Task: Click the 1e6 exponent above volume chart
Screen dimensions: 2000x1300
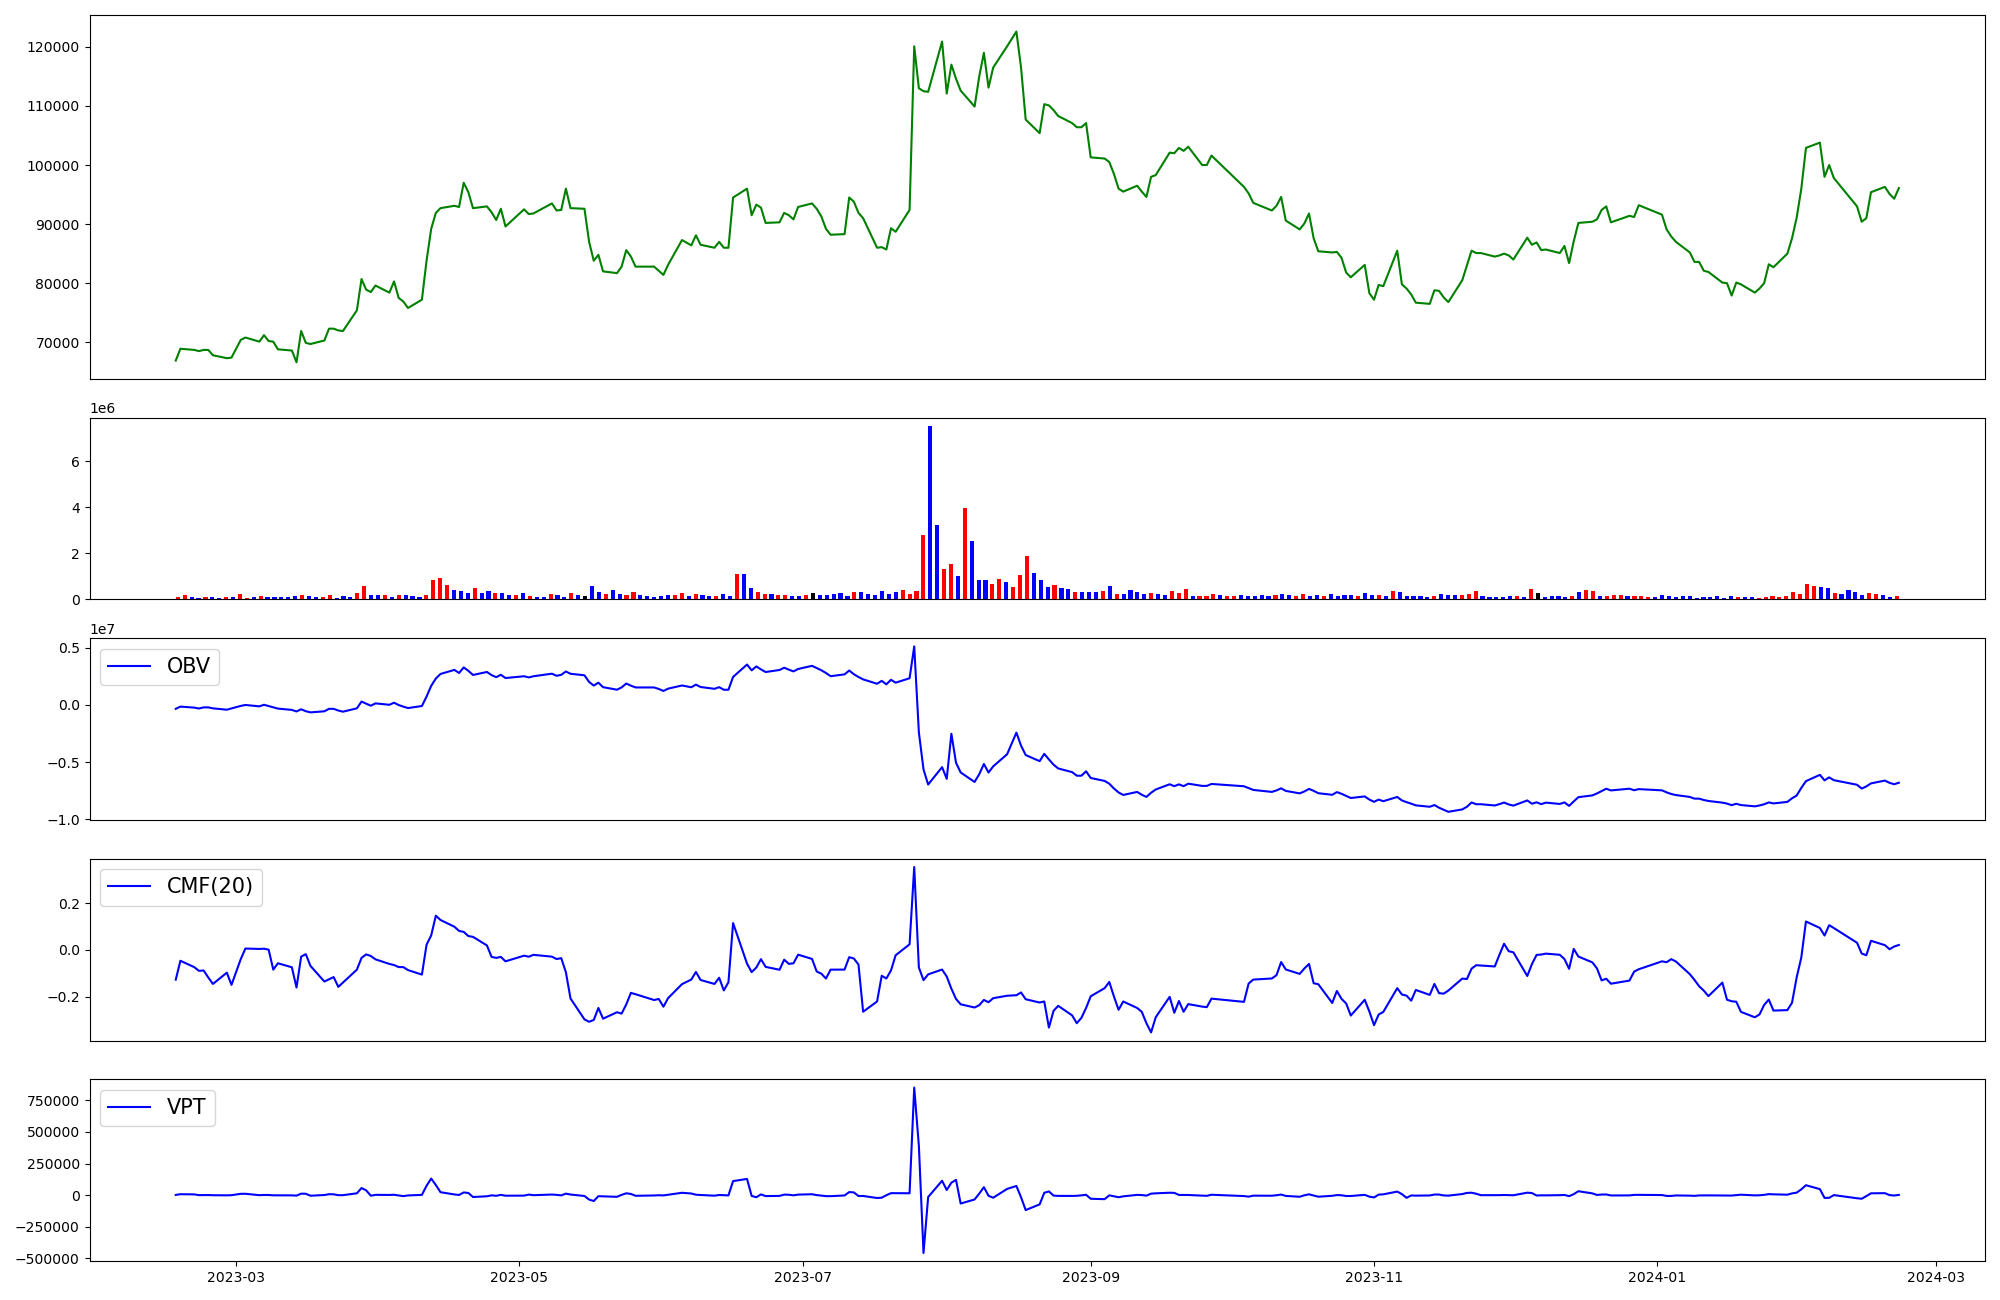Action: pyautogui.click(x=102, y=408)
